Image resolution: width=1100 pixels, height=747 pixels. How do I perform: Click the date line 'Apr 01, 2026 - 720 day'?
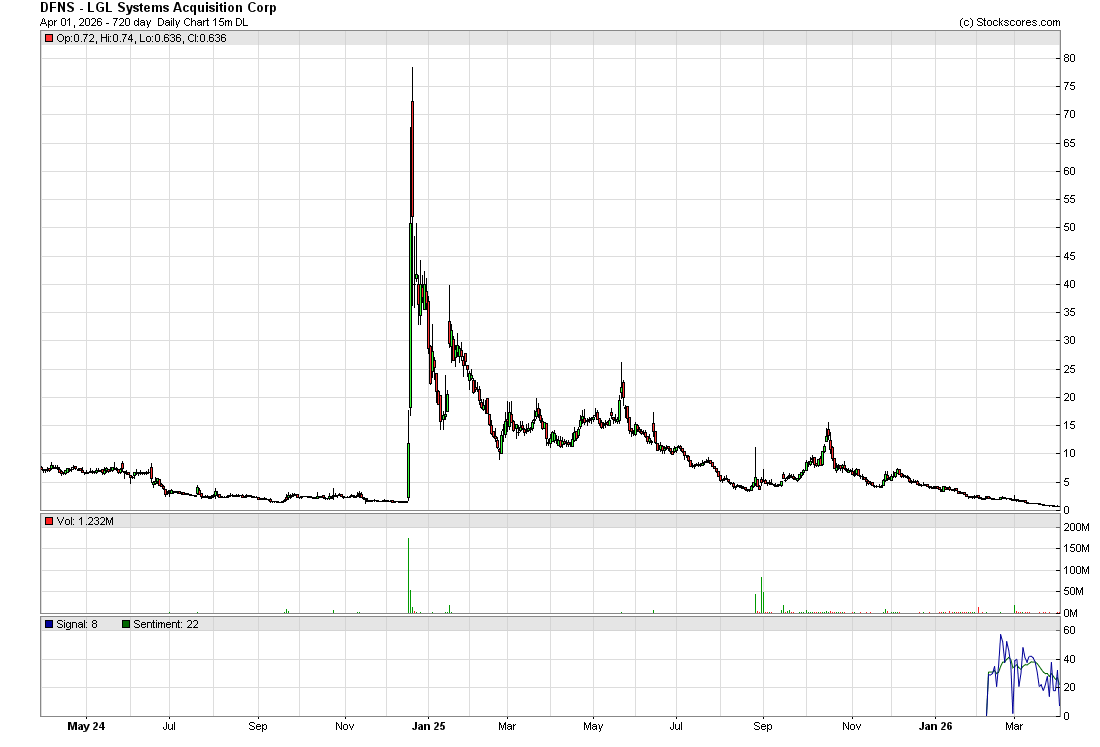click(x=95, y=22)
